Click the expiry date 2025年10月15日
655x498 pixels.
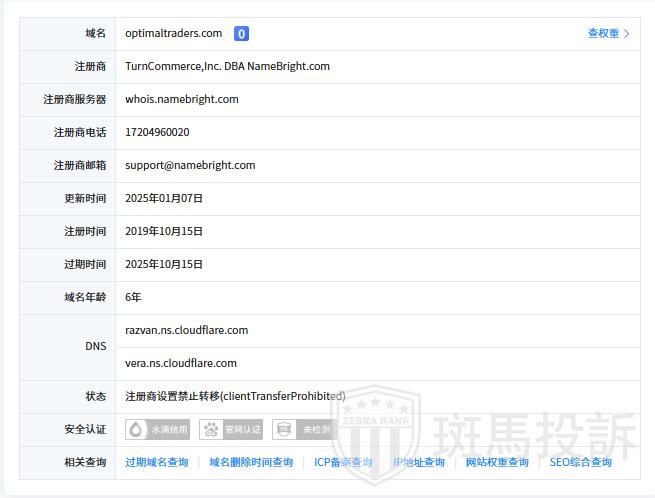[x=164, y=265]
